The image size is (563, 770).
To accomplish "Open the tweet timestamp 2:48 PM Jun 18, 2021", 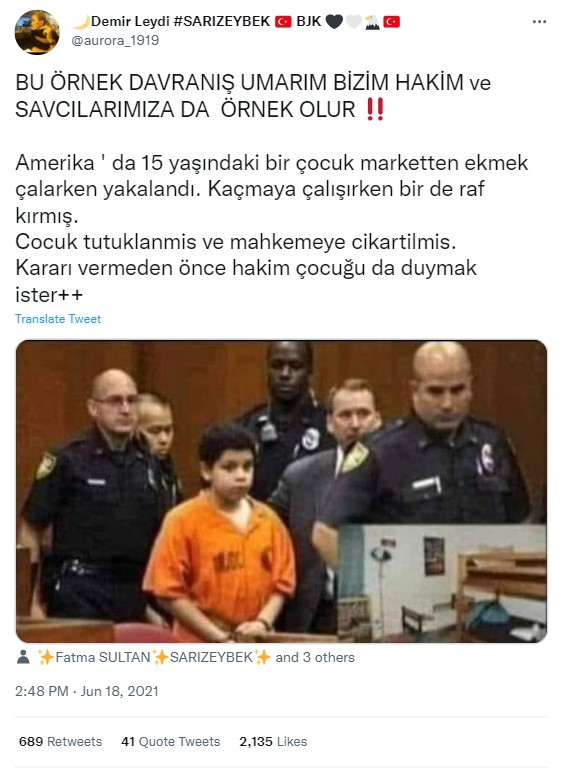I will (87, 691).
